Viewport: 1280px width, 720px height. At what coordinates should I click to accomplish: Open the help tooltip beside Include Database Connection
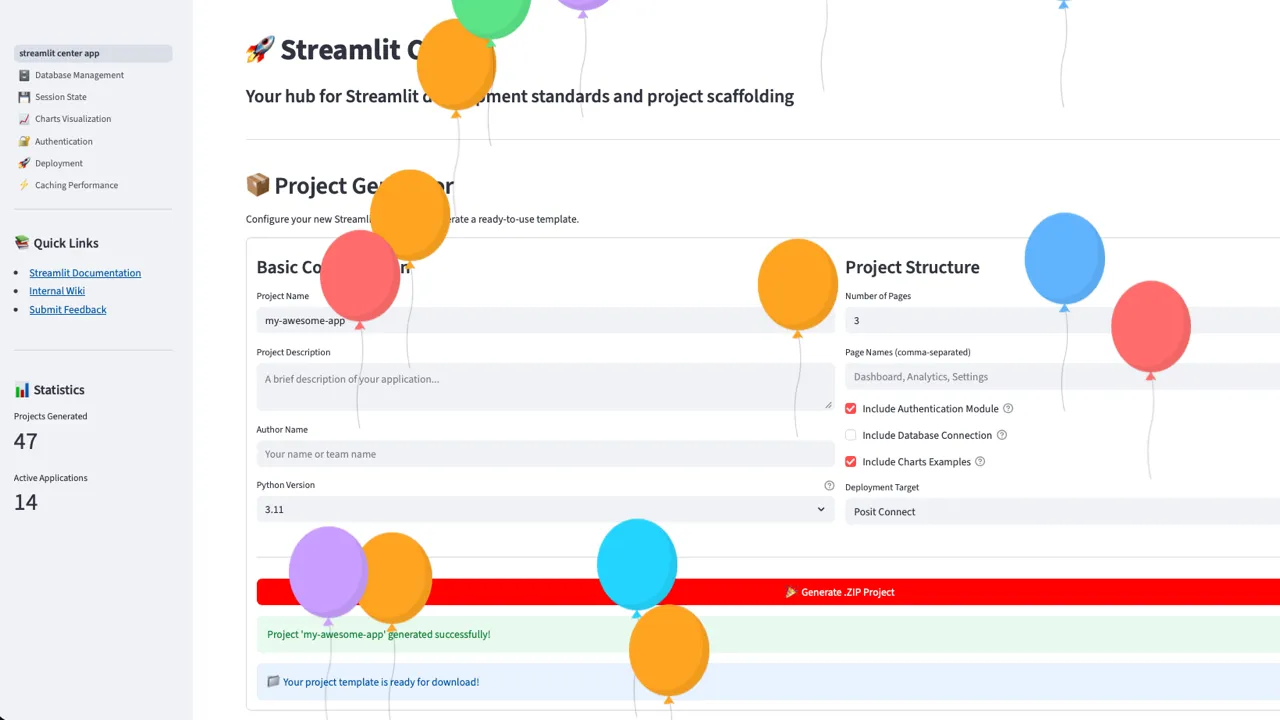[1002, 435]
